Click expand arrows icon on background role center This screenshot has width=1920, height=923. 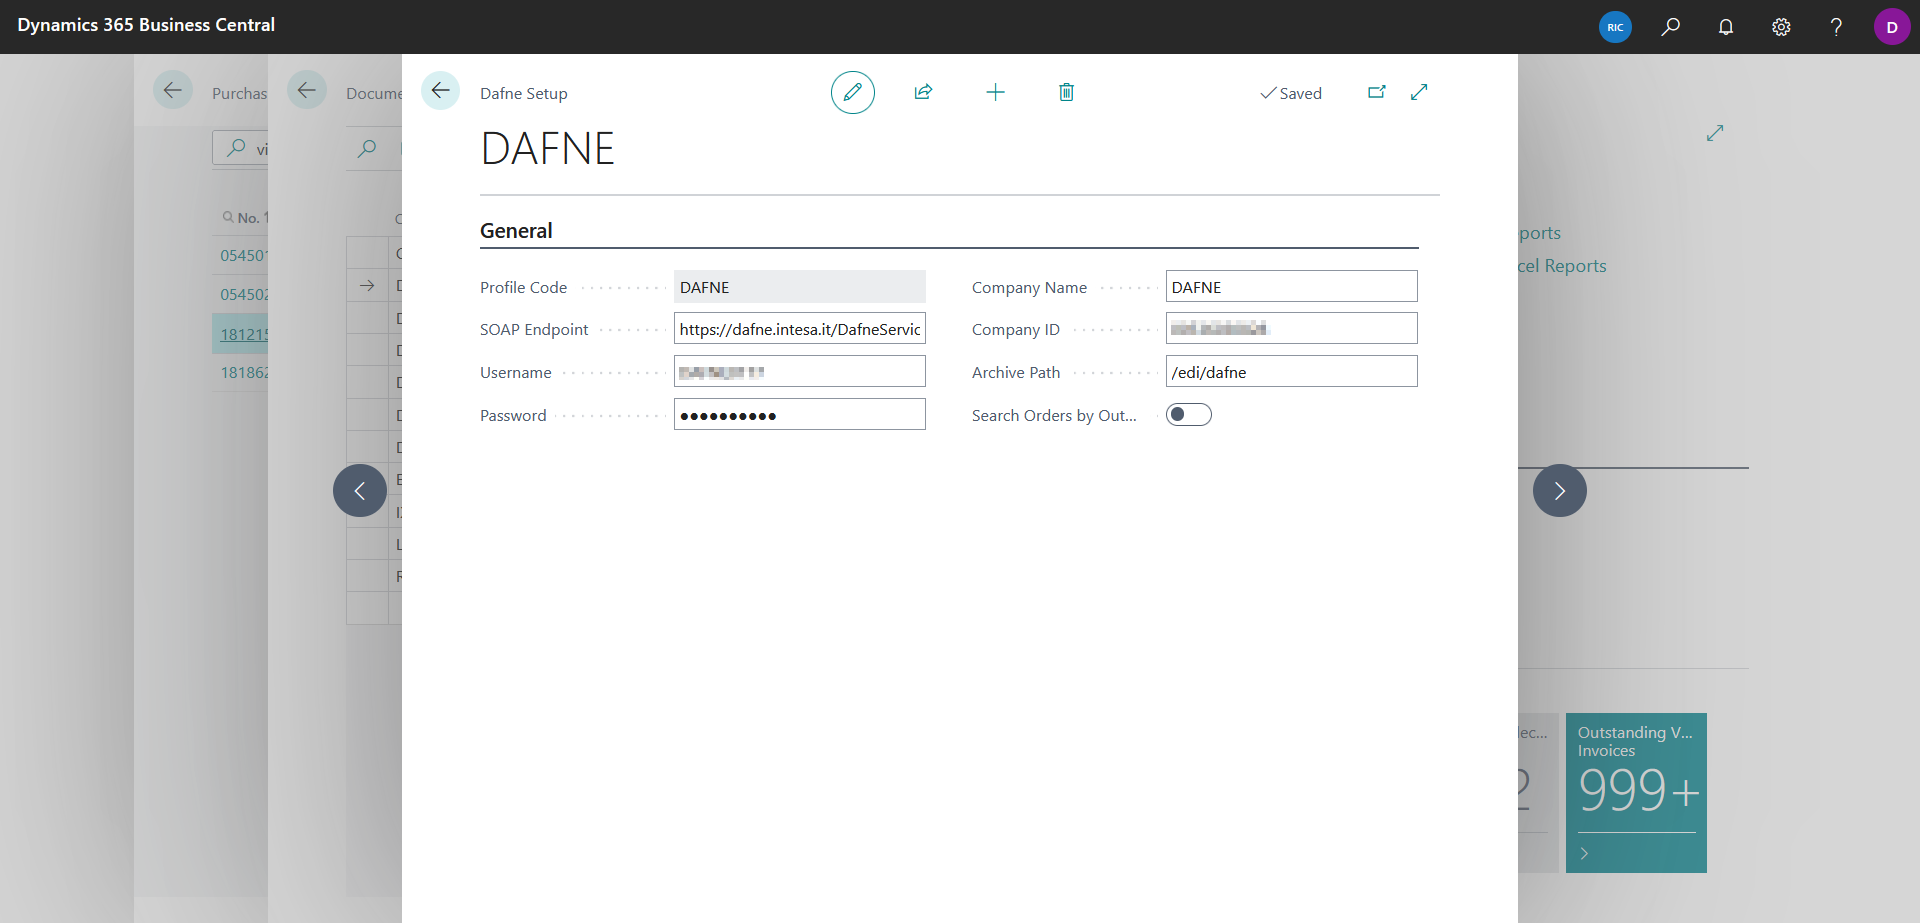pos(1715,133)
